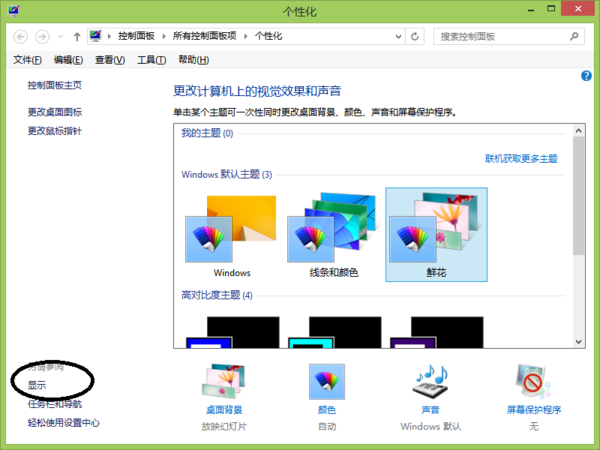Viewport: 600px width, 450px height.
Task: Open the recent locations dropdown arrow
Action: [60, 37]
